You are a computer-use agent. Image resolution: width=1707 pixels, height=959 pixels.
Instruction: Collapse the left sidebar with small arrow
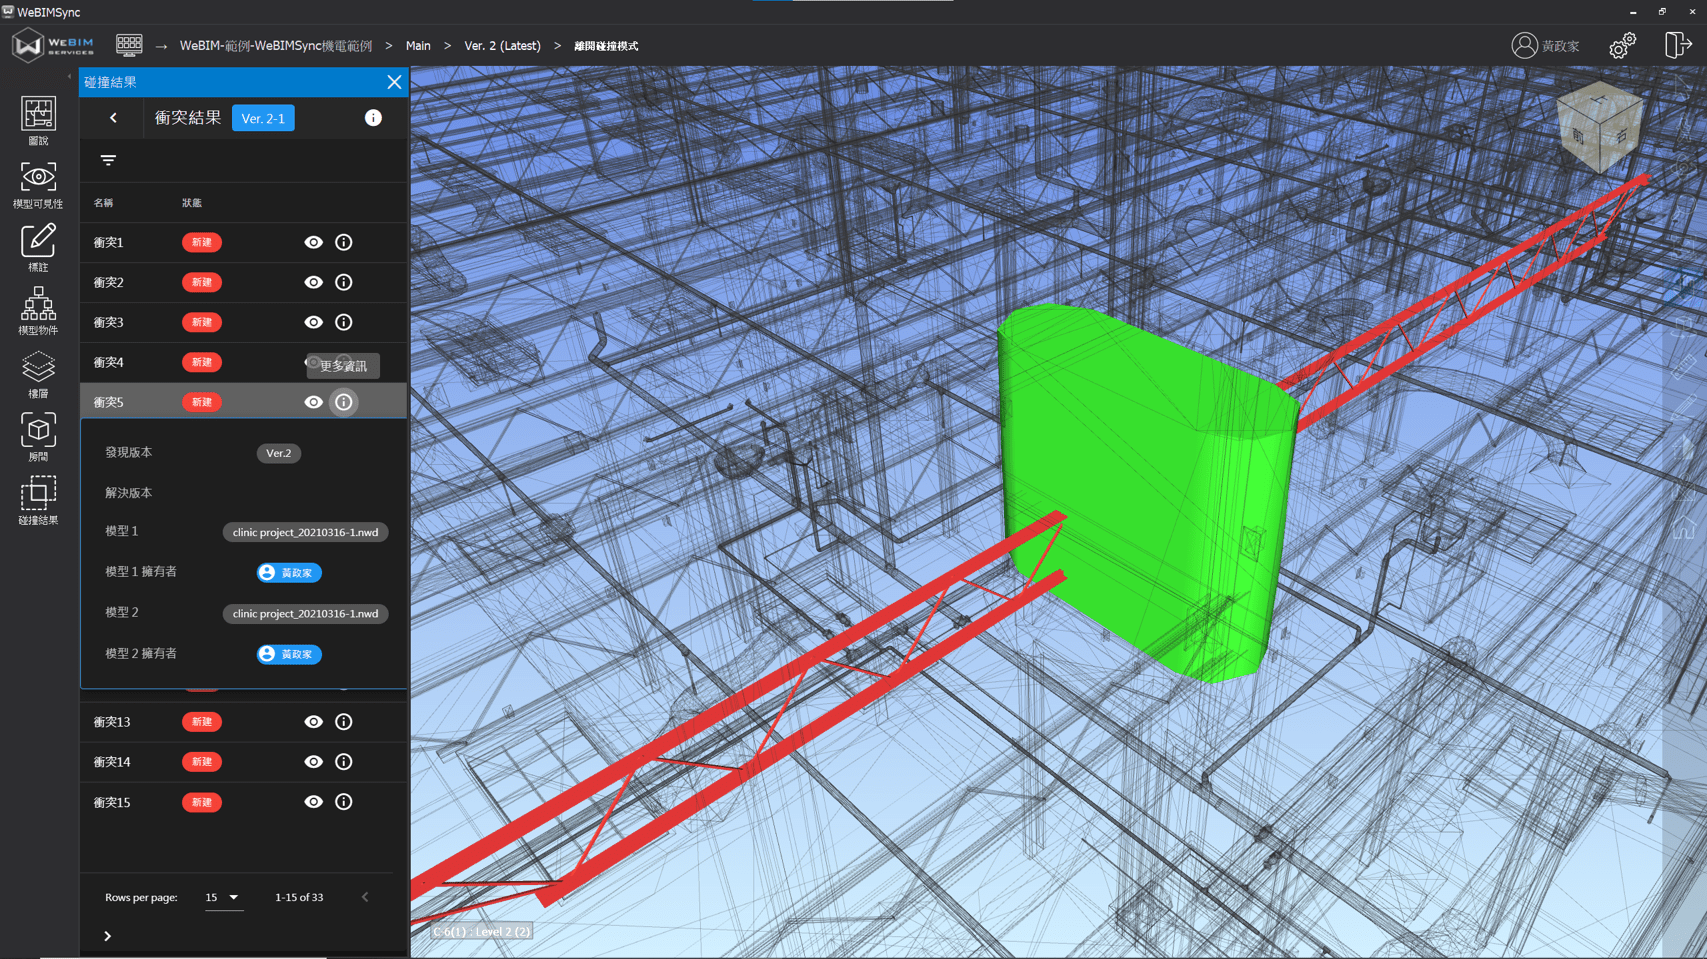pyautogui.click(x=69, y=76)
